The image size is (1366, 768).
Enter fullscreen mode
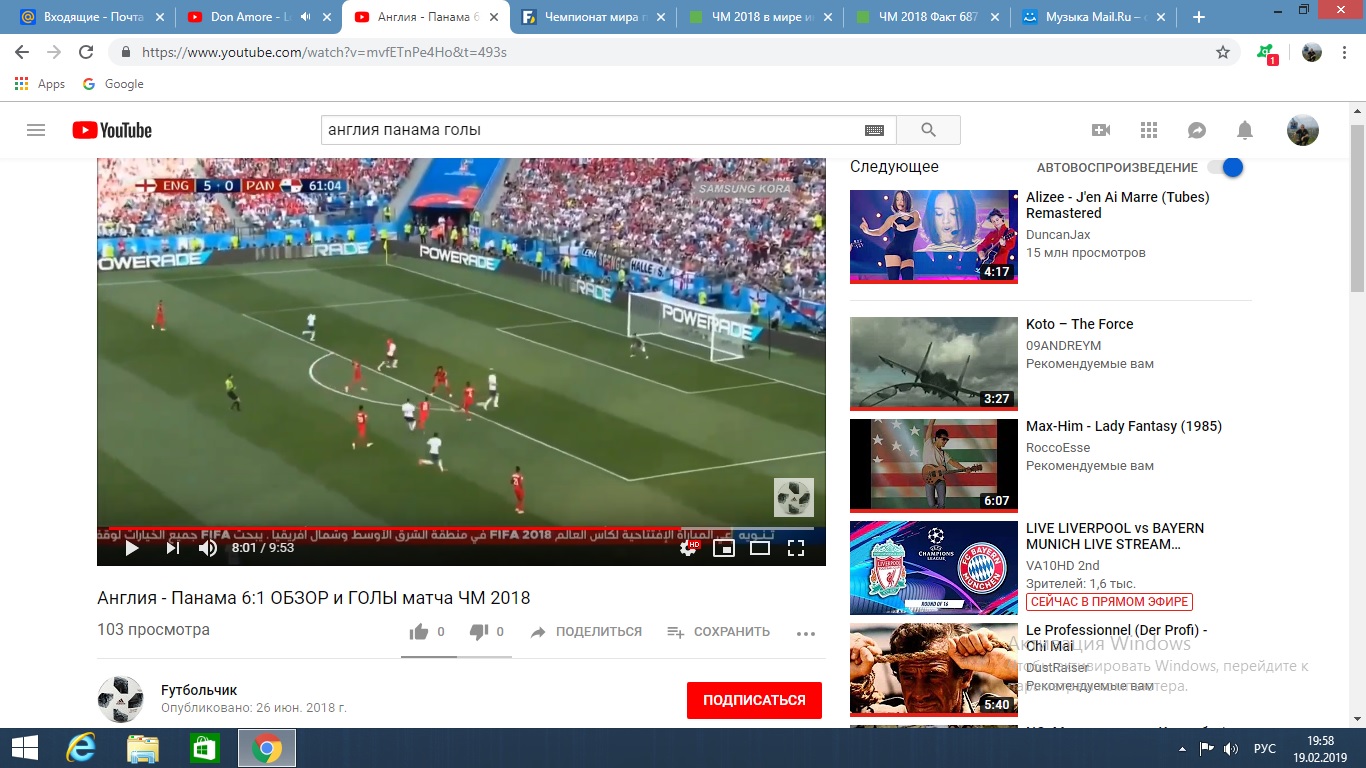click(x=796, y=548)
